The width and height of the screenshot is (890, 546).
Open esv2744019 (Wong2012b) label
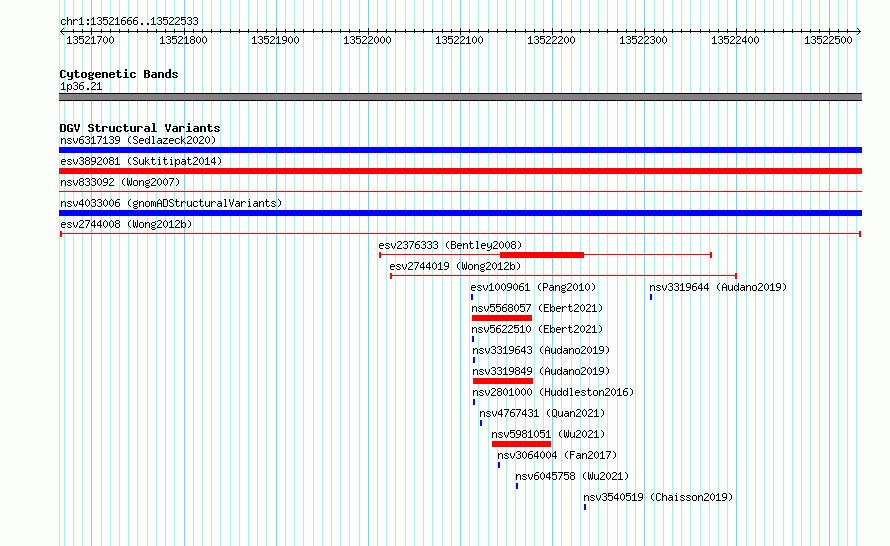(x=455, y=266)
